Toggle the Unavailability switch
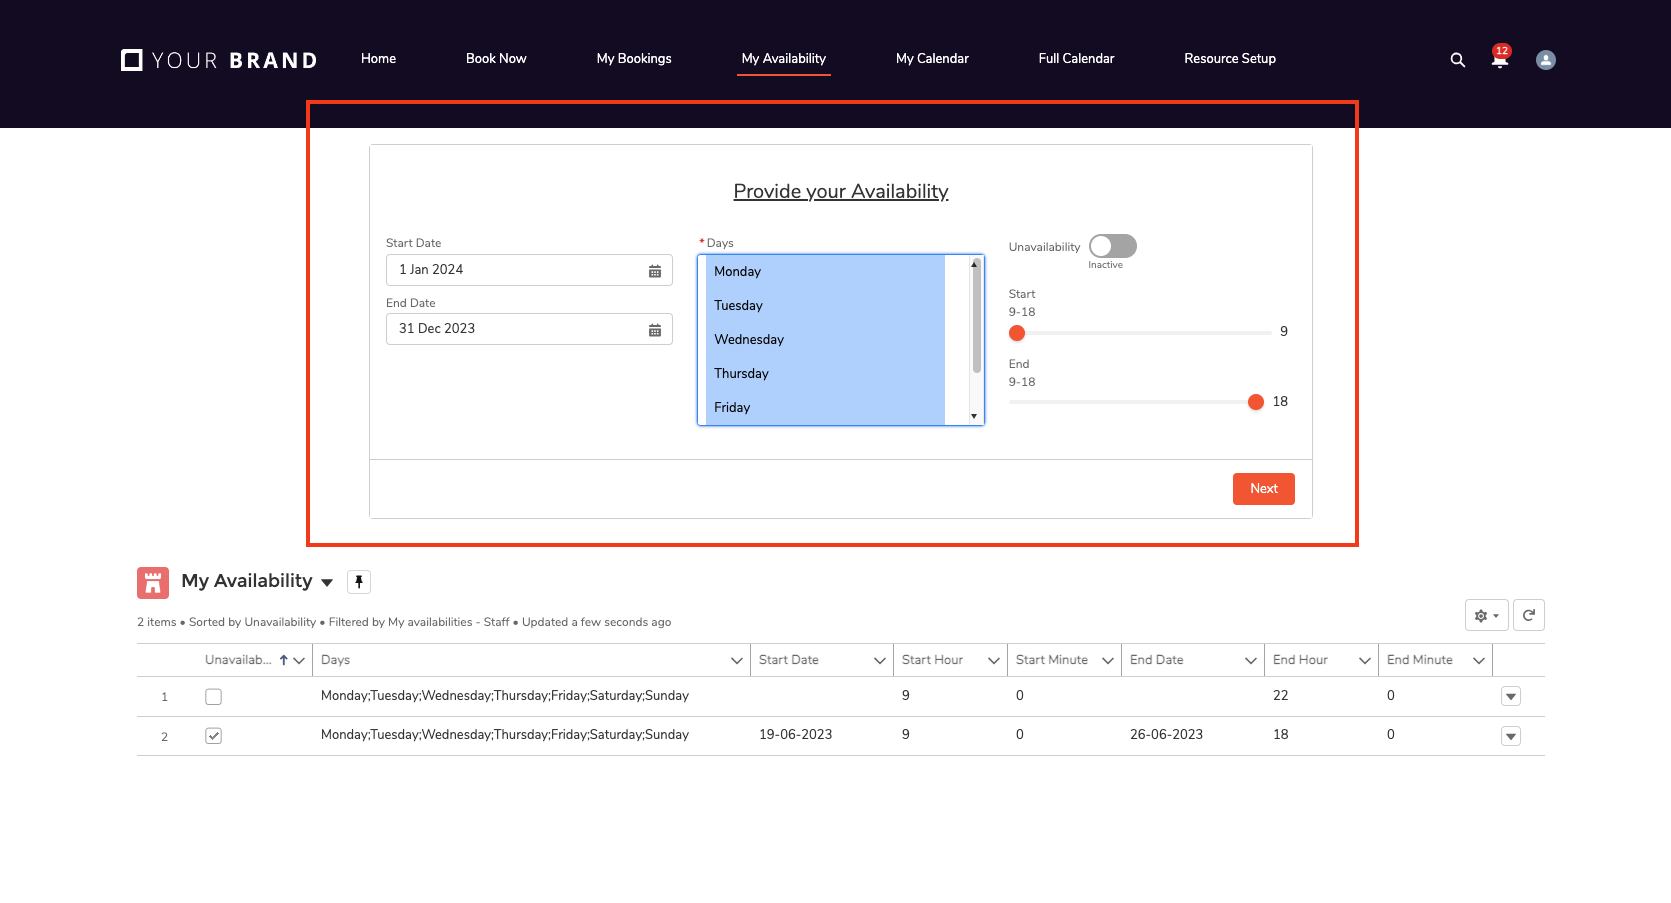The image size is (1671, 903). pos(1112,246)
